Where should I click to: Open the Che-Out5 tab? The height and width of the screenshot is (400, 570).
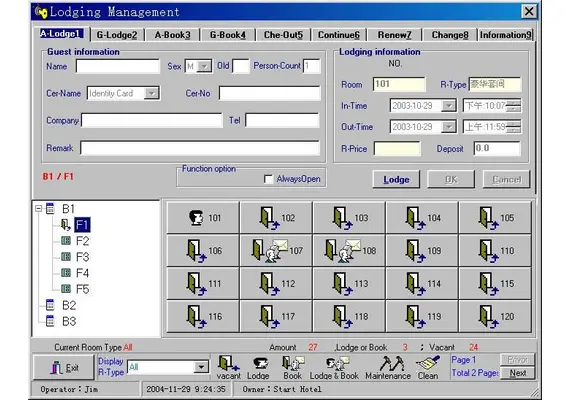283,35
